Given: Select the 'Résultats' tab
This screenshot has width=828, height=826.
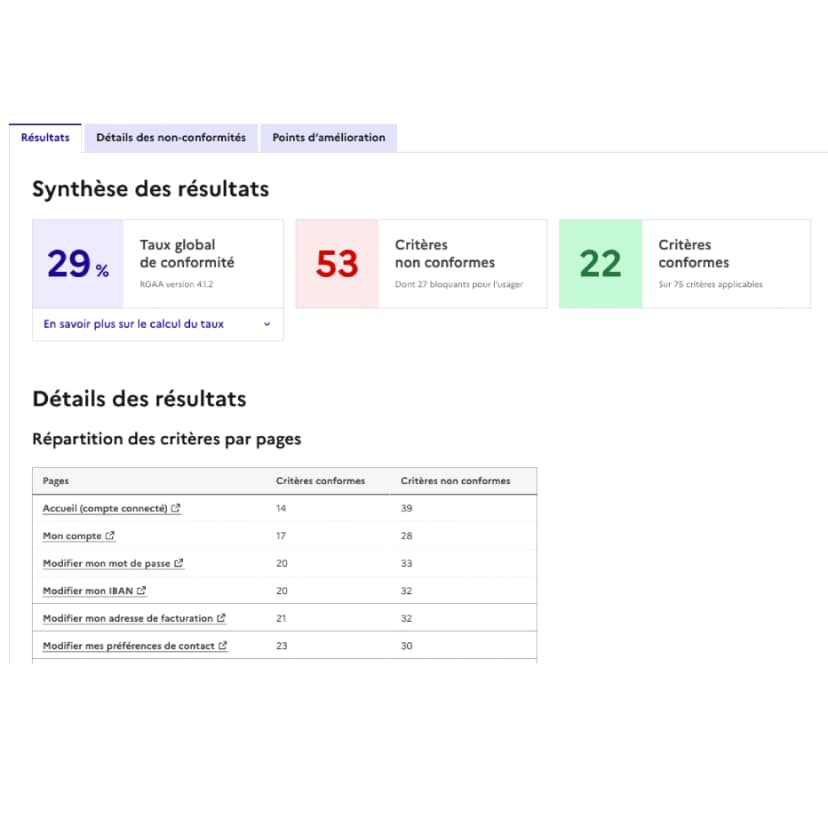Looking at the screenshot, I should 45,137.
